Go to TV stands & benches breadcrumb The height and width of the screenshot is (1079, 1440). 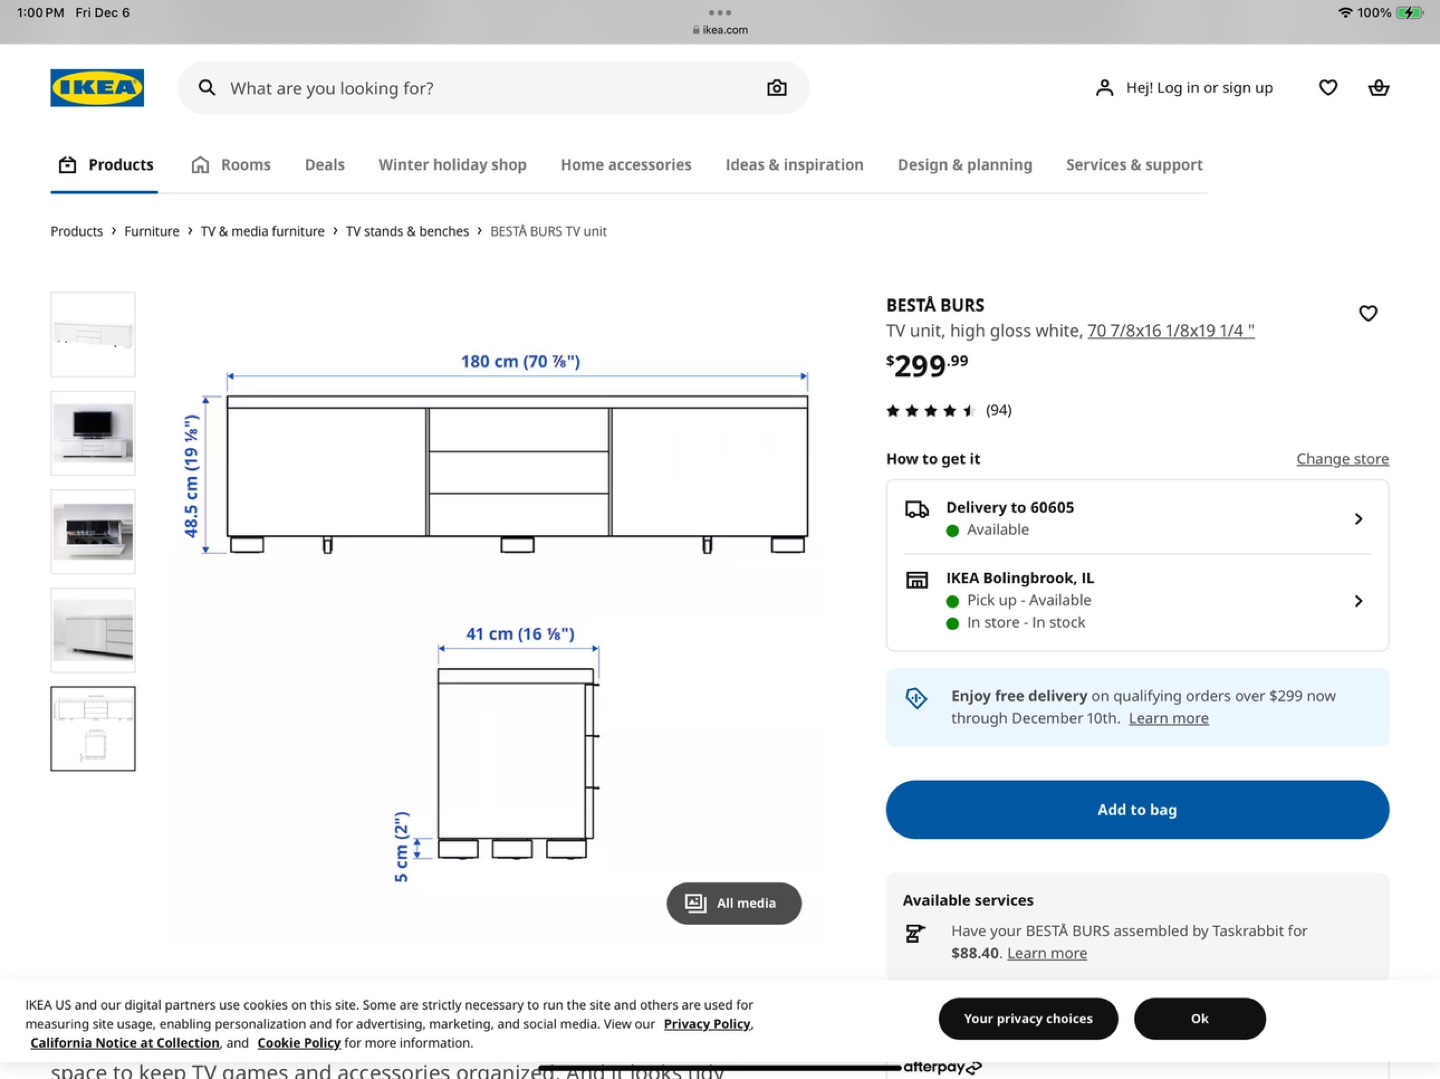click(x=407, y=231)
